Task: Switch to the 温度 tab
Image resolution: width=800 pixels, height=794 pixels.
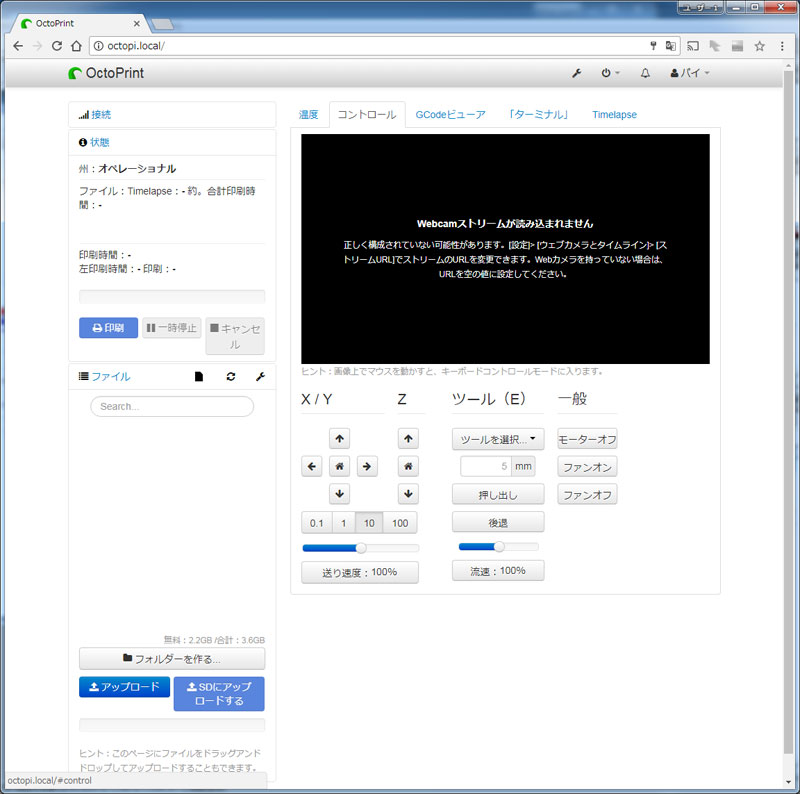Action: 308,115
